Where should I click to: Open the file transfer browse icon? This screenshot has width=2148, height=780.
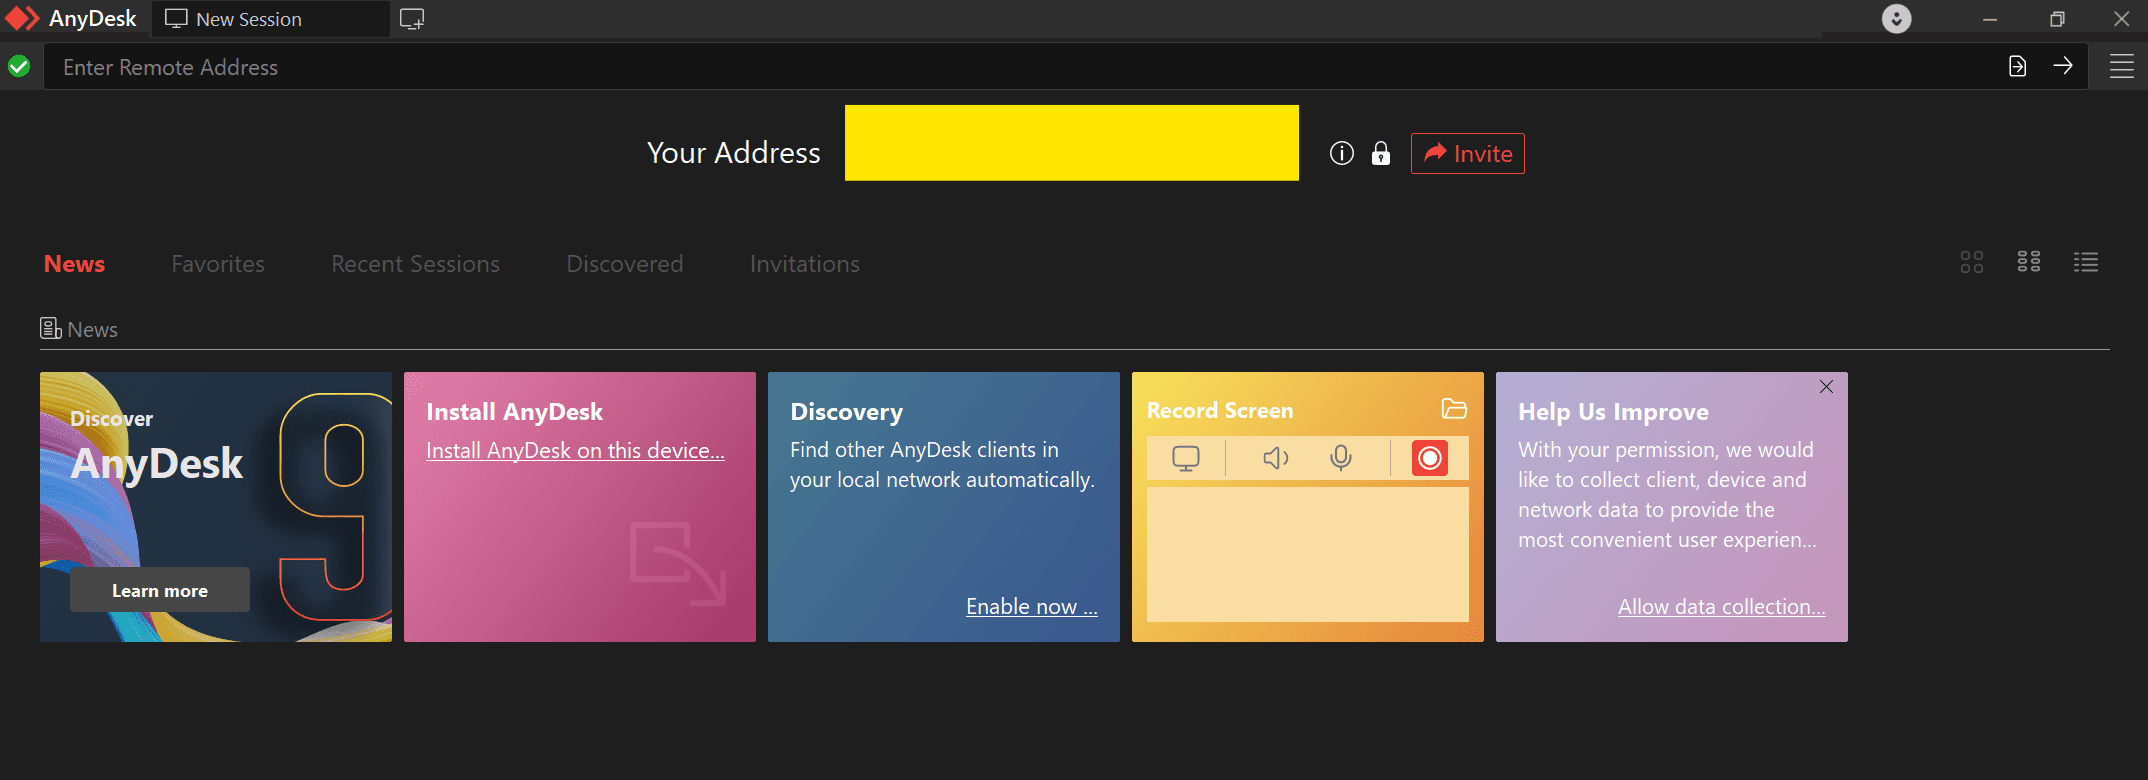(2018, 66)
